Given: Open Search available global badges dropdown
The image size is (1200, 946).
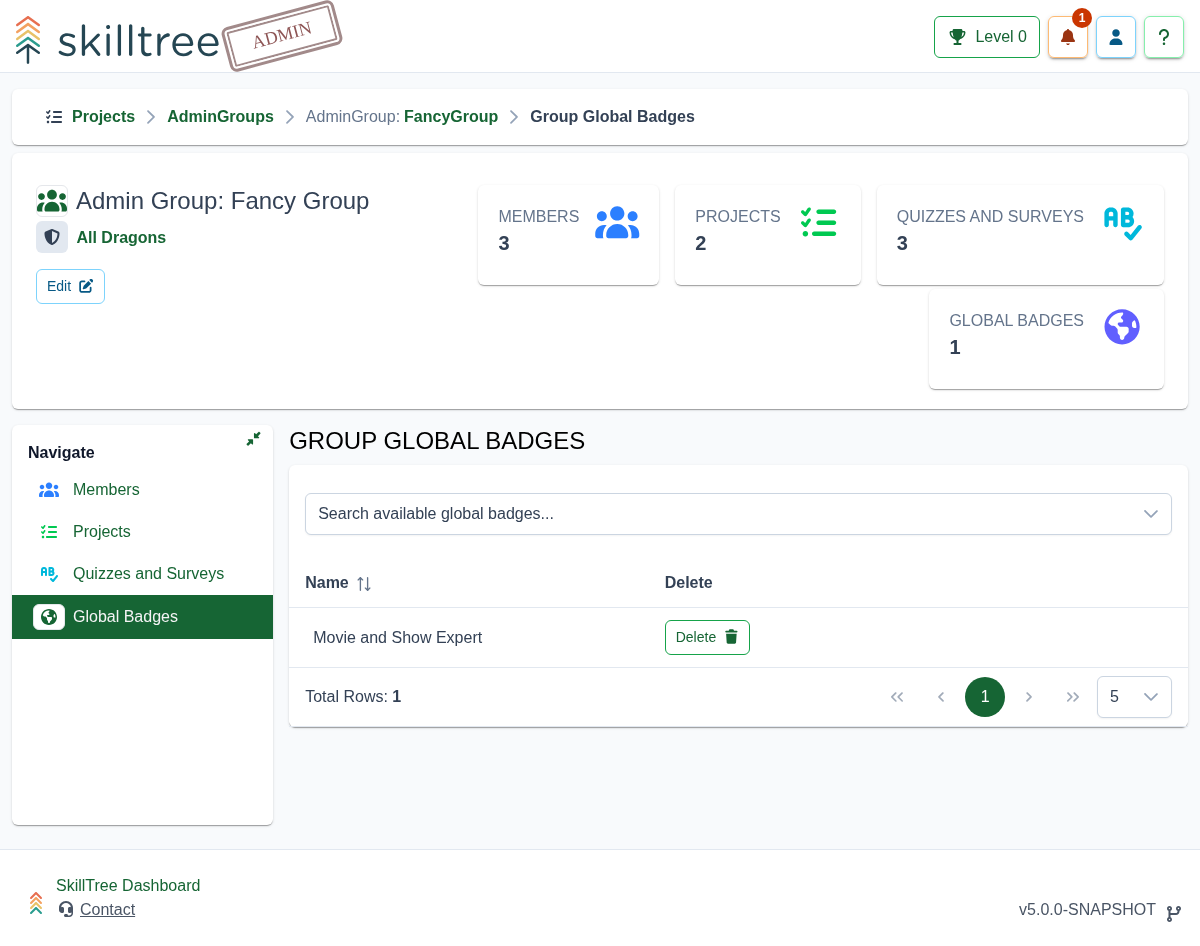Looking at the screenshot, I should pos(738,514).
